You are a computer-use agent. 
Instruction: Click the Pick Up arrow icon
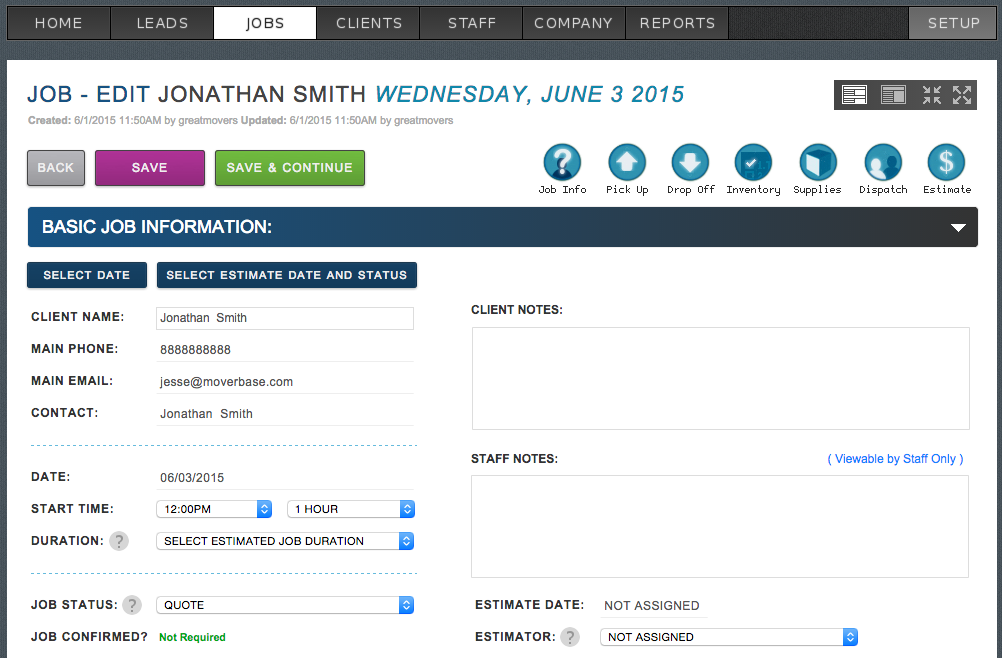[x=627, y=163]
